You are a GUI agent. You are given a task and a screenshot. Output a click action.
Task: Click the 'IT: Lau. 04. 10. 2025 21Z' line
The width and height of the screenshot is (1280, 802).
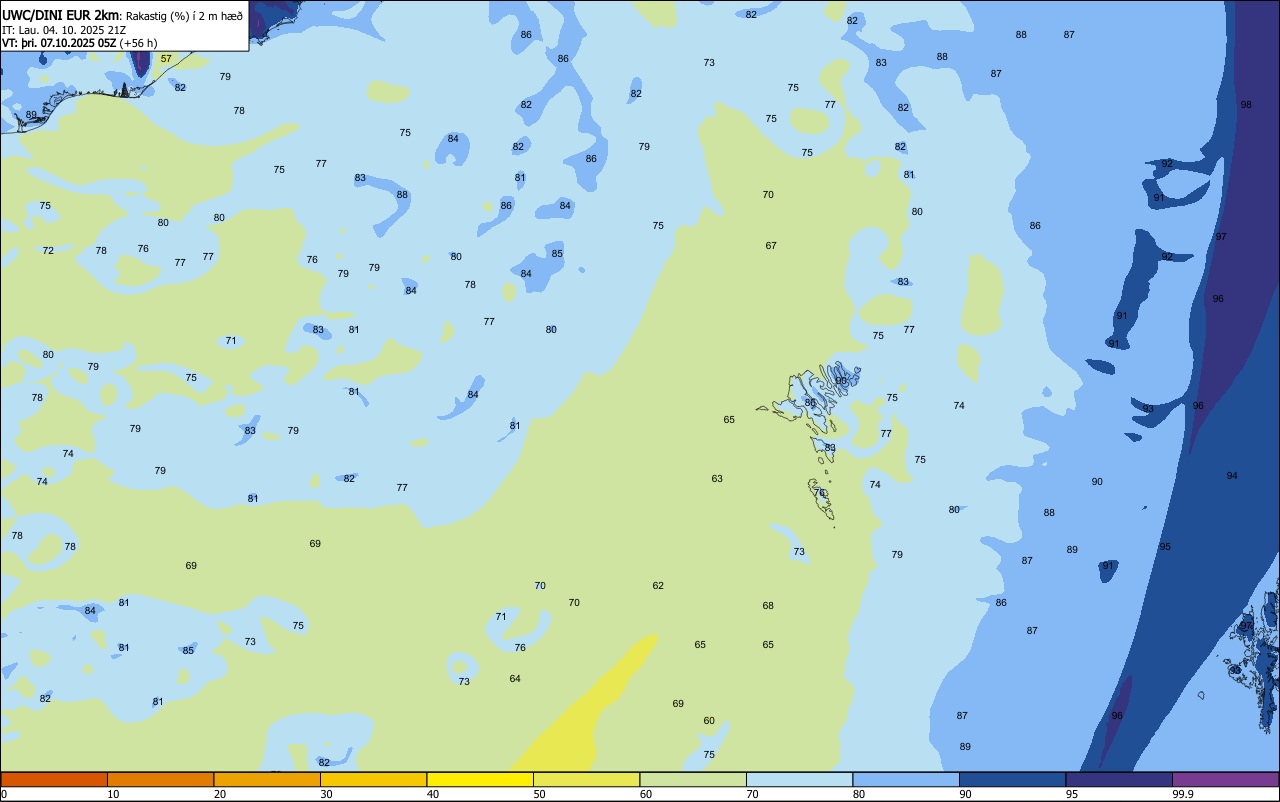(62, 30)
